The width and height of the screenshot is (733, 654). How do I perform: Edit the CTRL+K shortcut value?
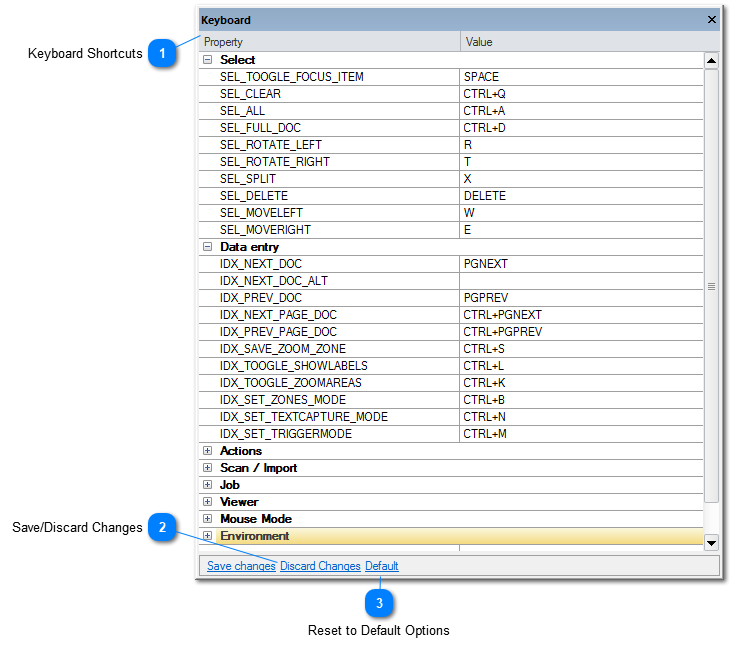point(582,383)
